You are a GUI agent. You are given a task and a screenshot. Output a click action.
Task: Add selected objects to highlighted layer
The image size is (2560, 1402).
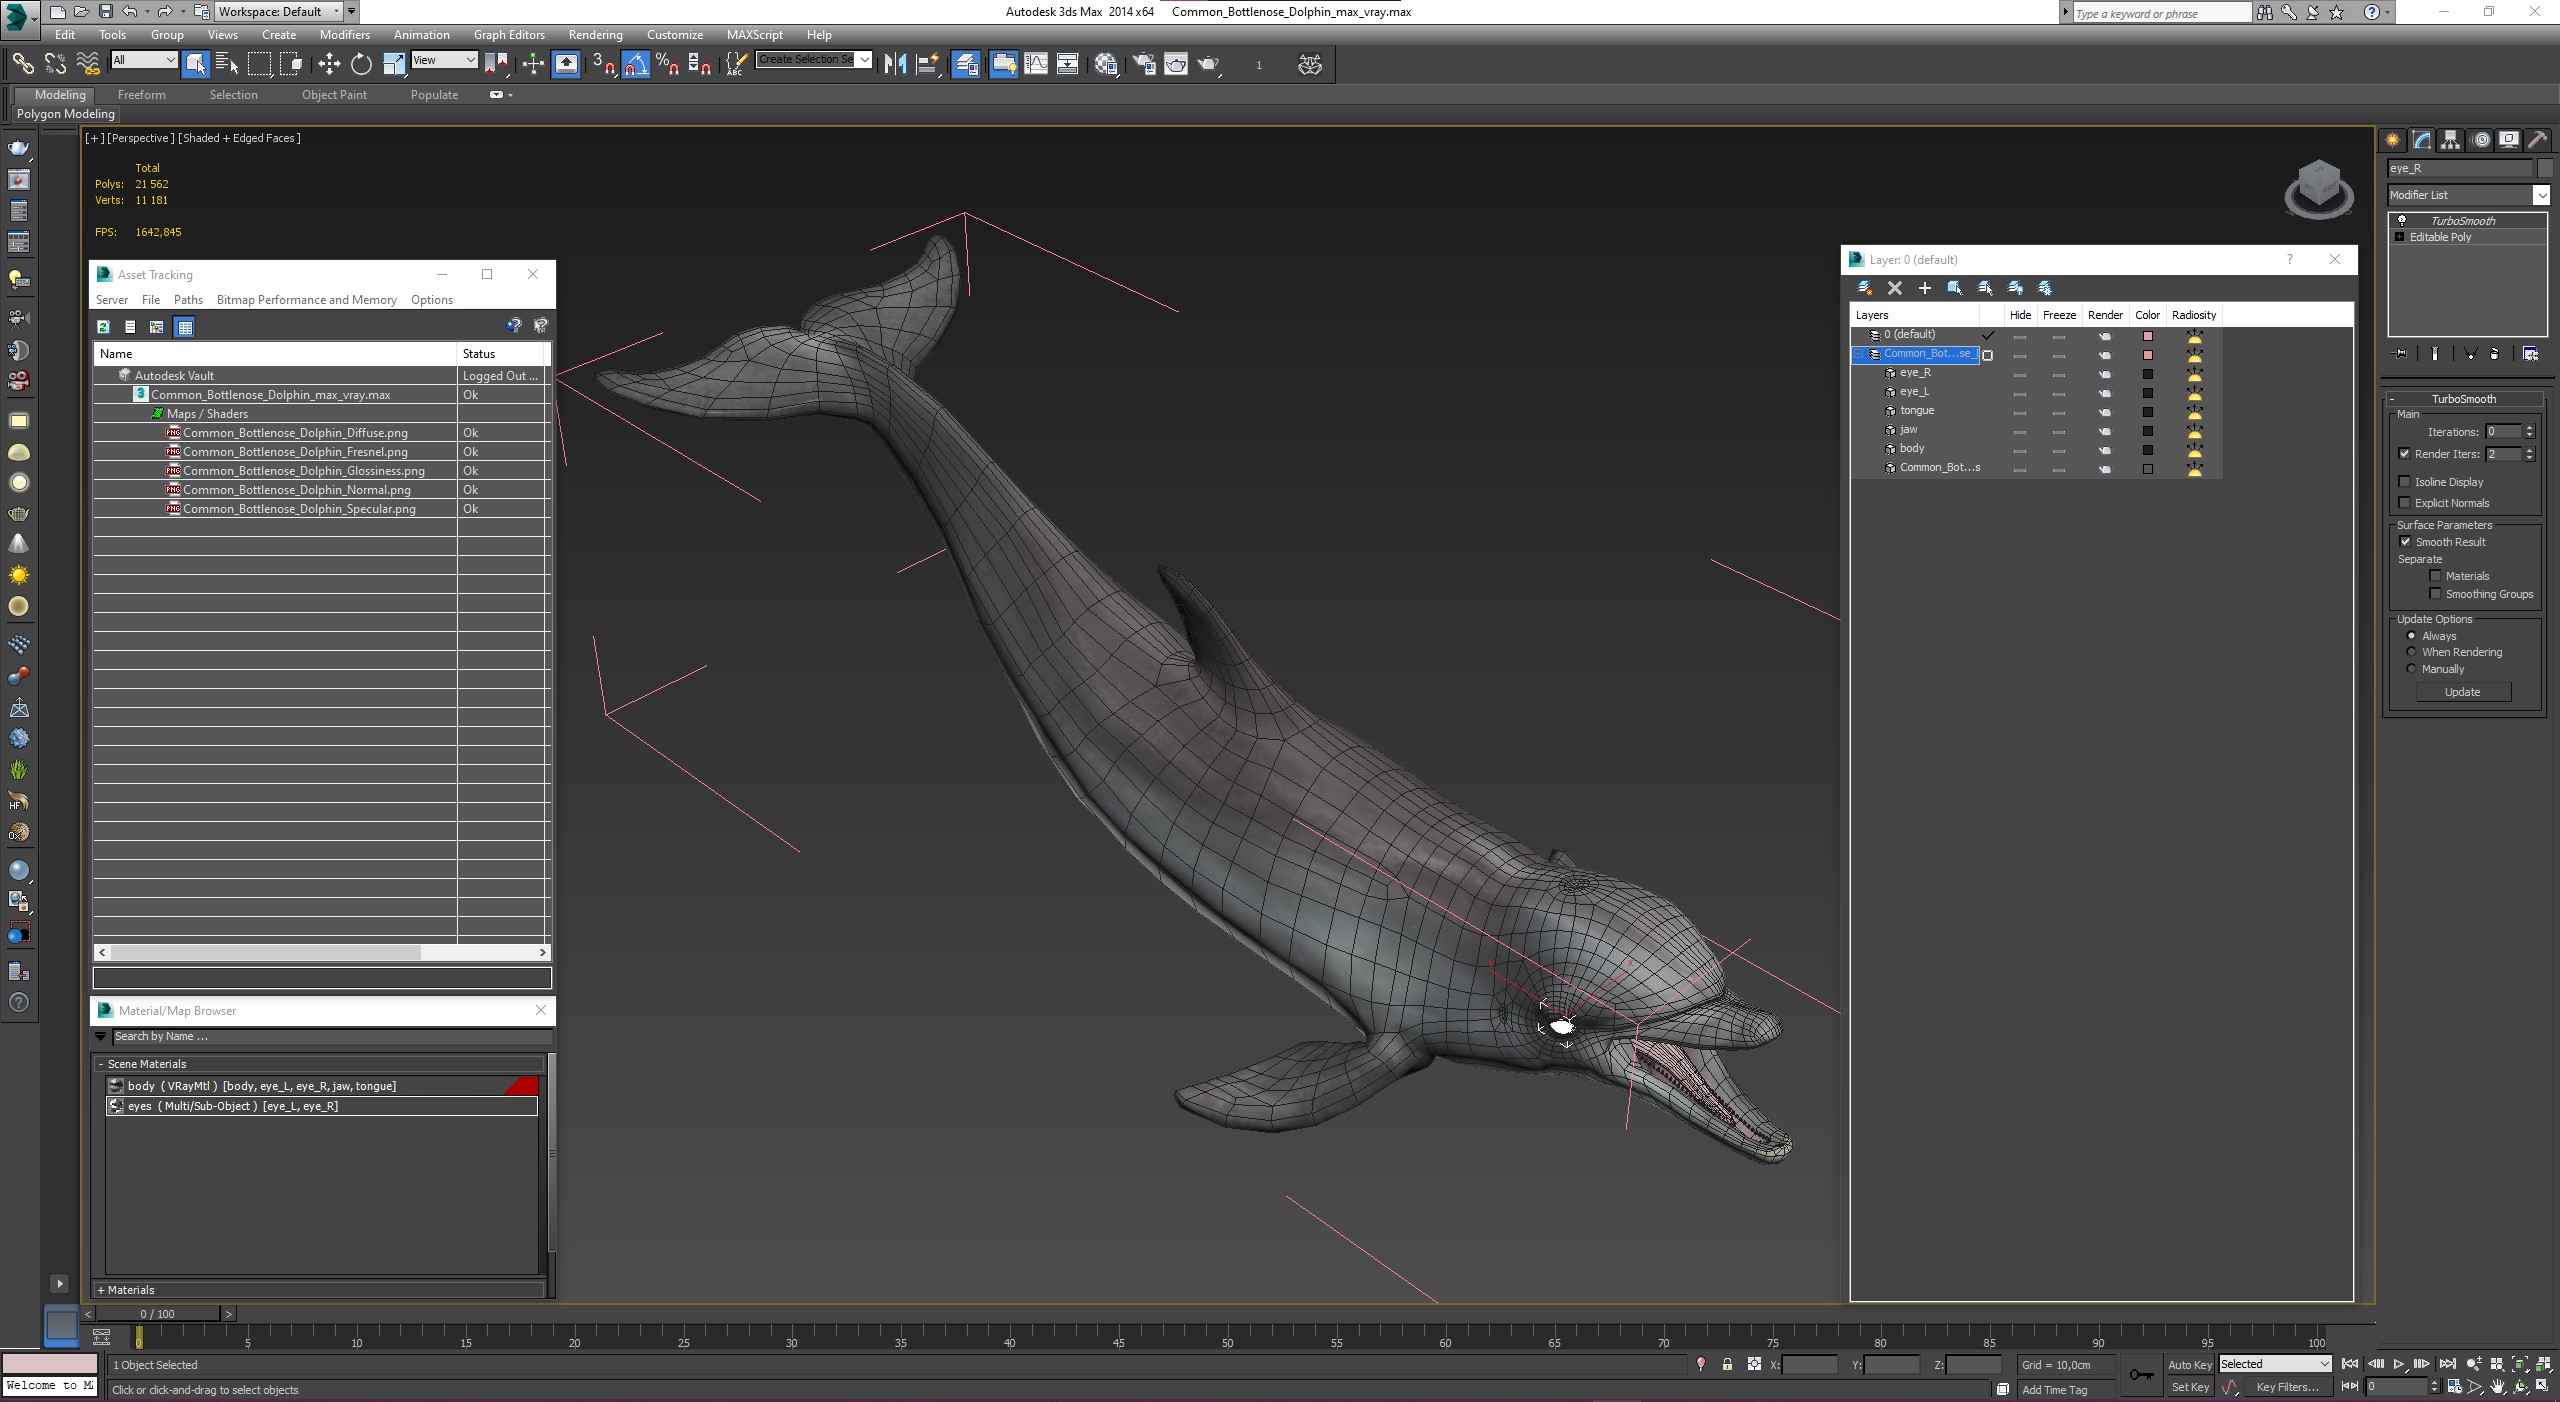(1924, 288)
